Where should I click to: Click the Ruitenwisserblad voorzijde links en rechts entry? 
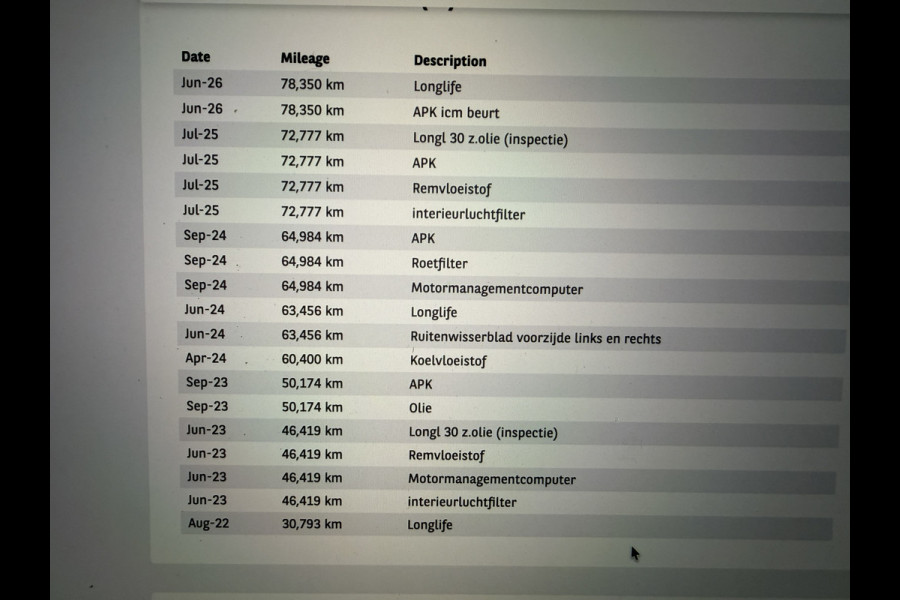(x=536, y=338)
